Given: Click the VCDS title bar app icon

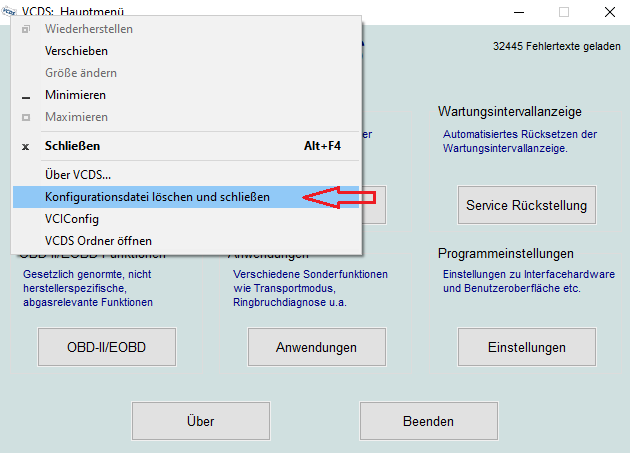Looking at the screenshot, I should tap(9, 11).
